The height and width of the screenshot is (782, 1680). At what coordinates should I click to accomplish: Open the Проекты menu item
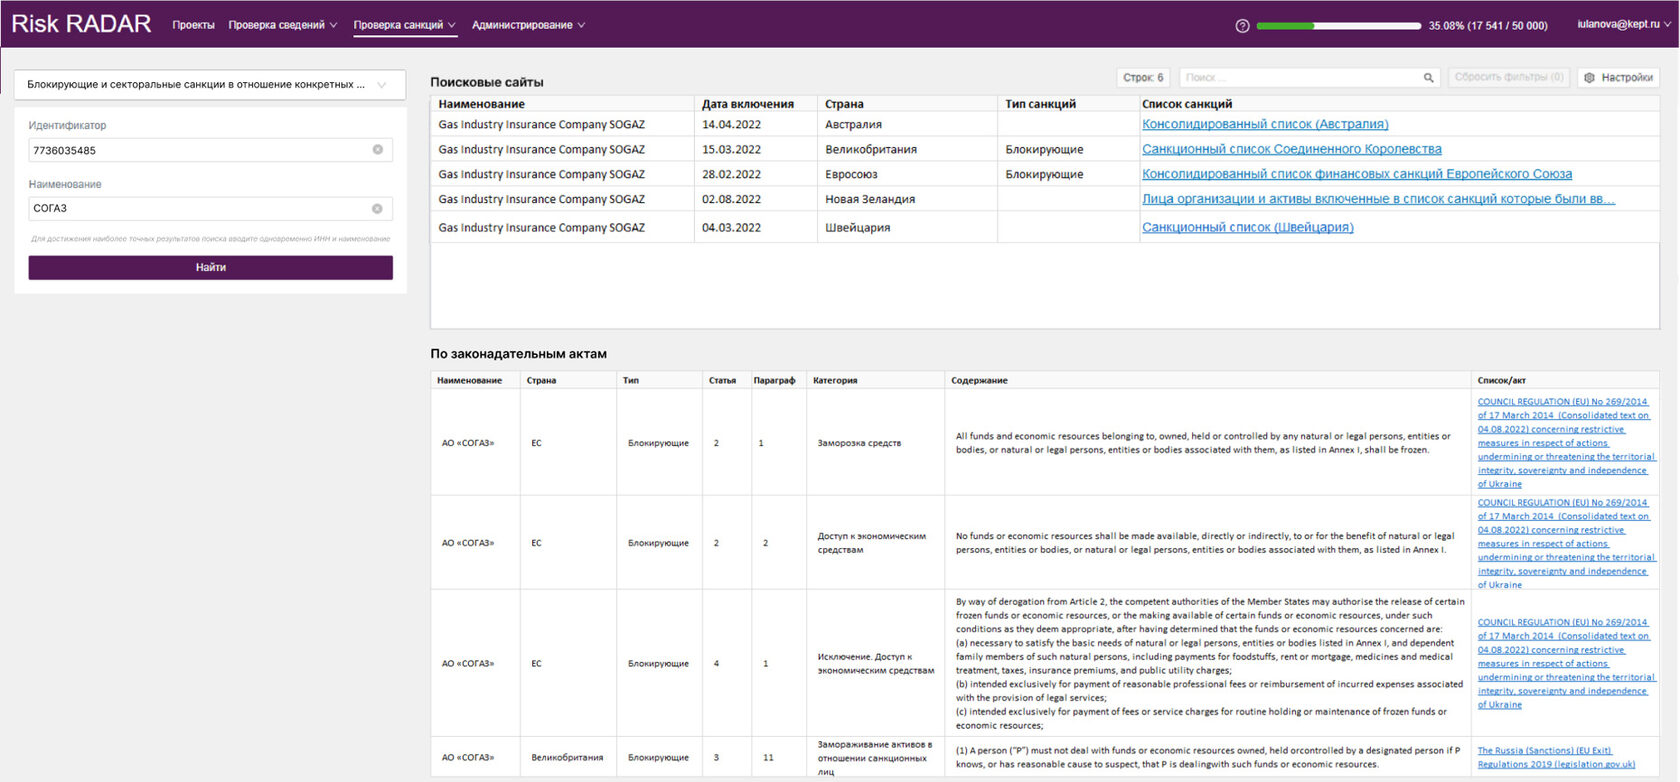click(x=193, y=25)
